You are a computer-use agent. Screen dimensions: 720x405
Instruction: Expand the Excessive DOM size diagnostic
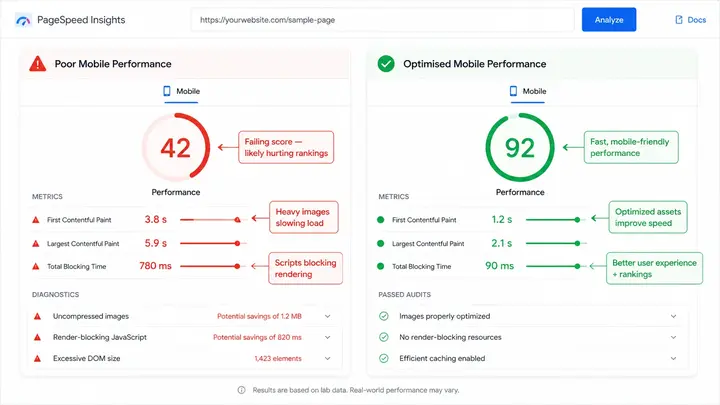[x=327, y=359]
